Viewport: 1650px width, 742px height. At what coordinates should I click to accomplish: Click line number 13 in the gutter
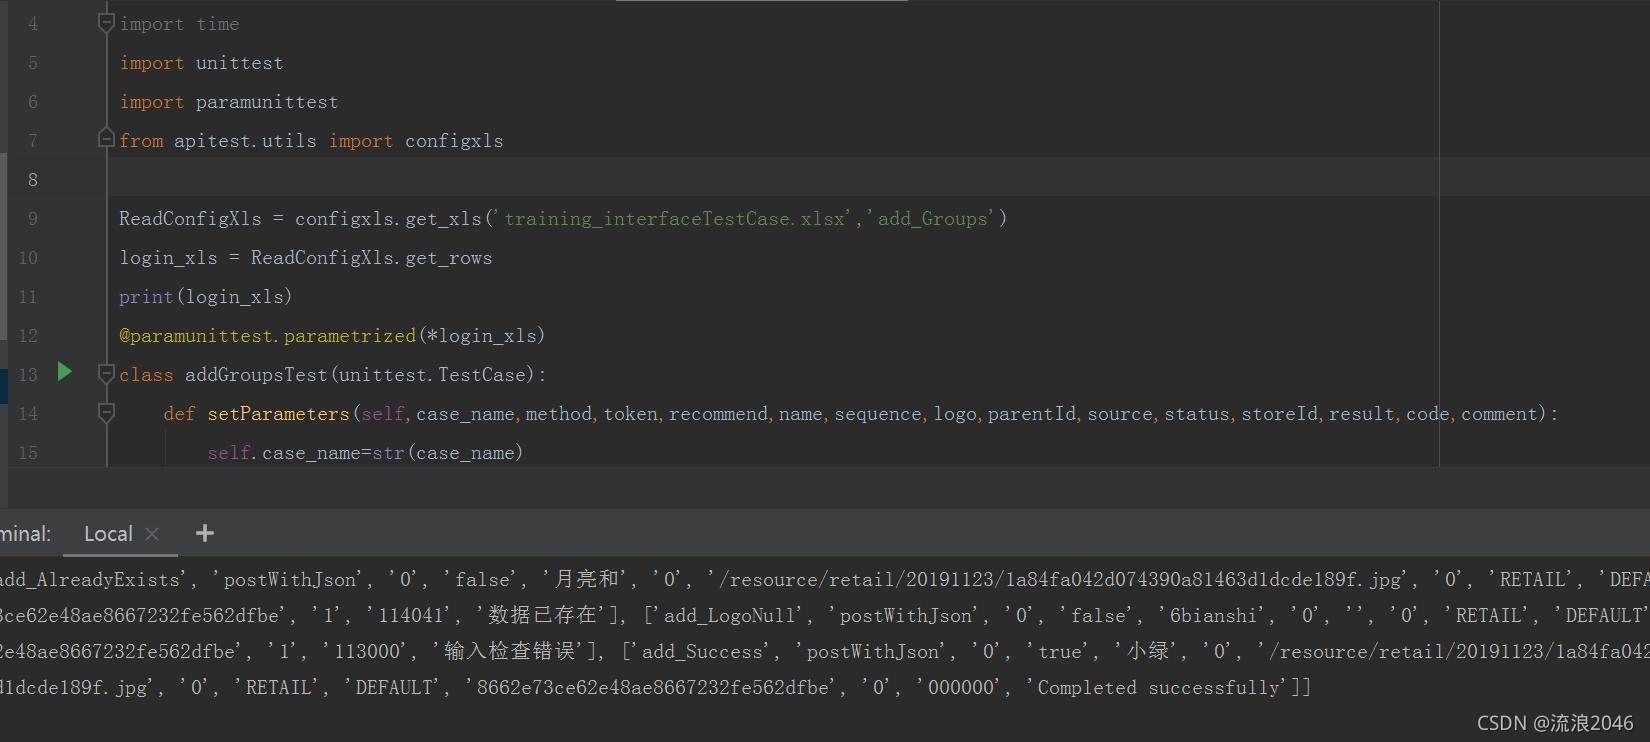tap(28, 375)
